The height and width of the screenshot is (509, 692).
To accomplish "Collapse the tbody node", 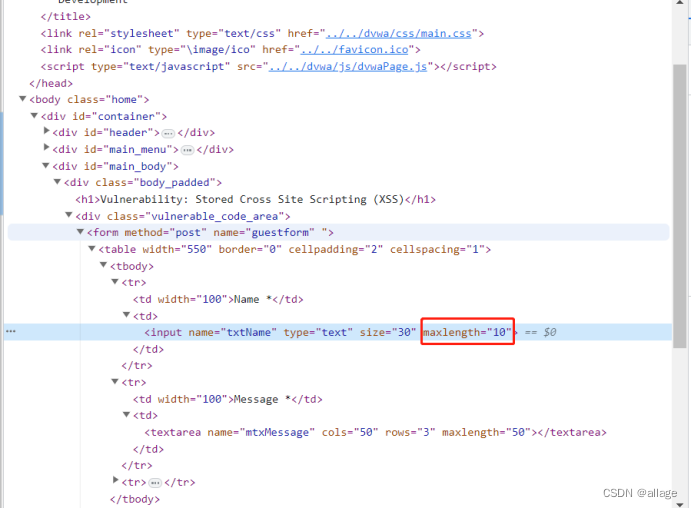I will click(103, 265).
